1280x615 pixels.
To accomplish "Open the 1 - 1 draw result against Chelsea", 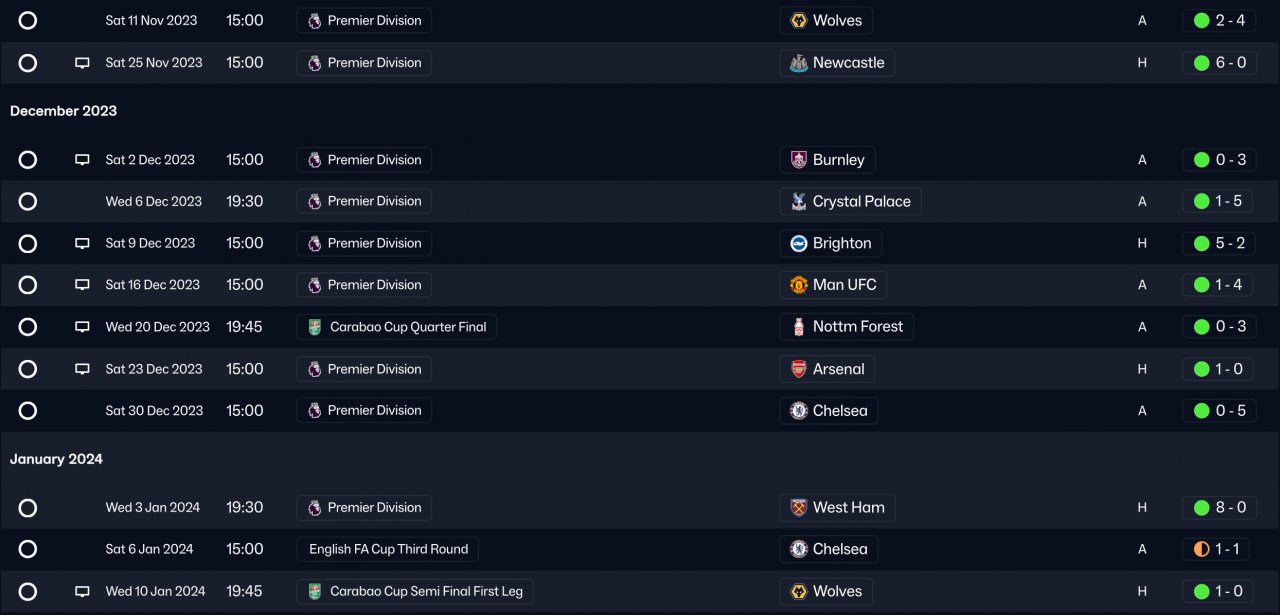I will tap(1219, 549).
